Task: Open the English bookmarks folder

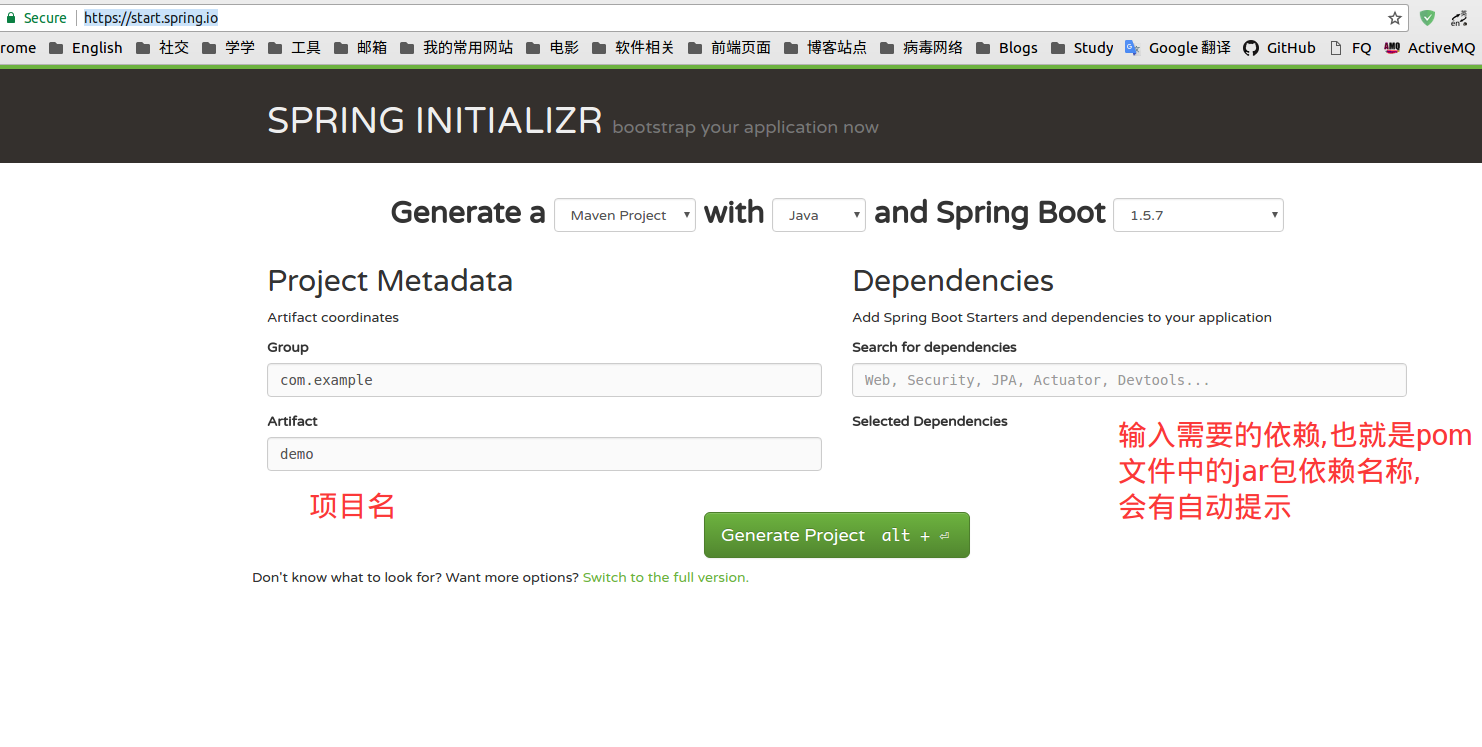Action: point(85,48)
